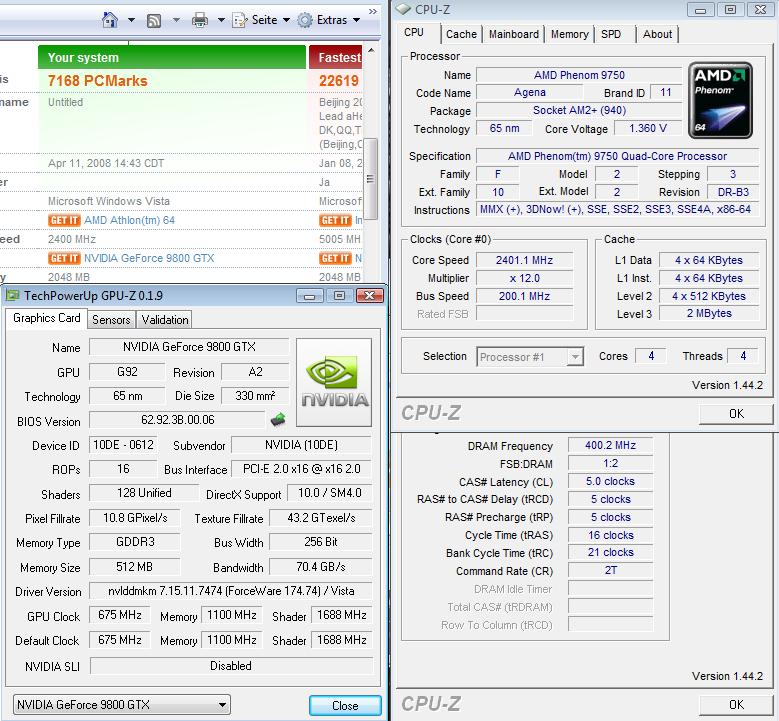This screenshot has width=779, height=721.
Task: Click the AMD Phenom logo in CPU-Z
Action: [x=720, y=100]
